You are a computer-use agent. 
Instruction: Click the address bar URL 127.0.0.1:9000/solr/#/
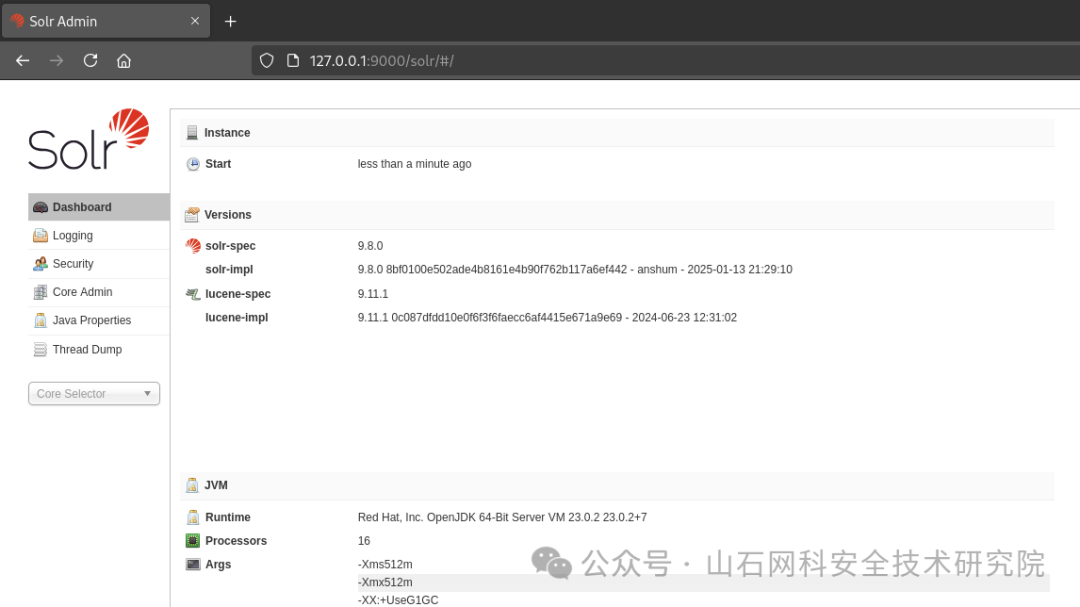(382, 61)
